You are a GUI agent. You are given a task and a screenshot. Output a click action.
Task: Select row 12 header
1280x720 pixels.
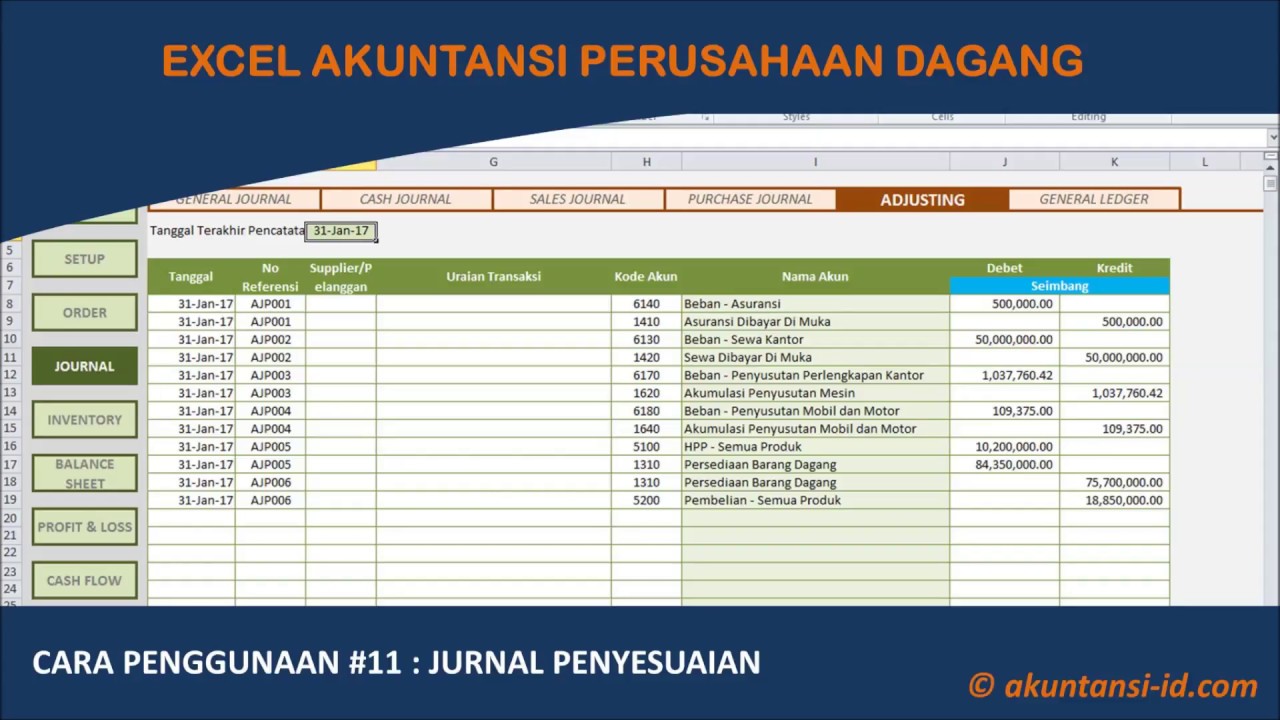(9, 375)
